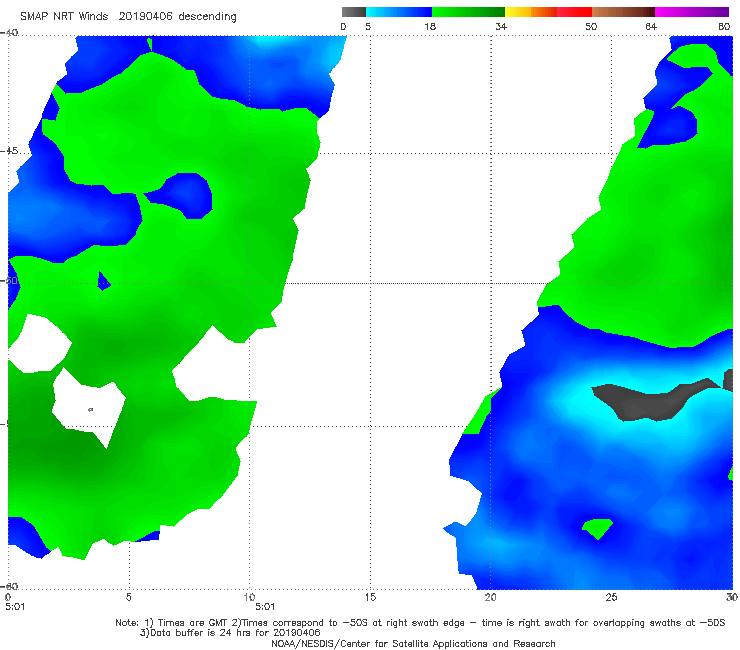Click the small green patch near longitude 25 bottom

point(597,528)
